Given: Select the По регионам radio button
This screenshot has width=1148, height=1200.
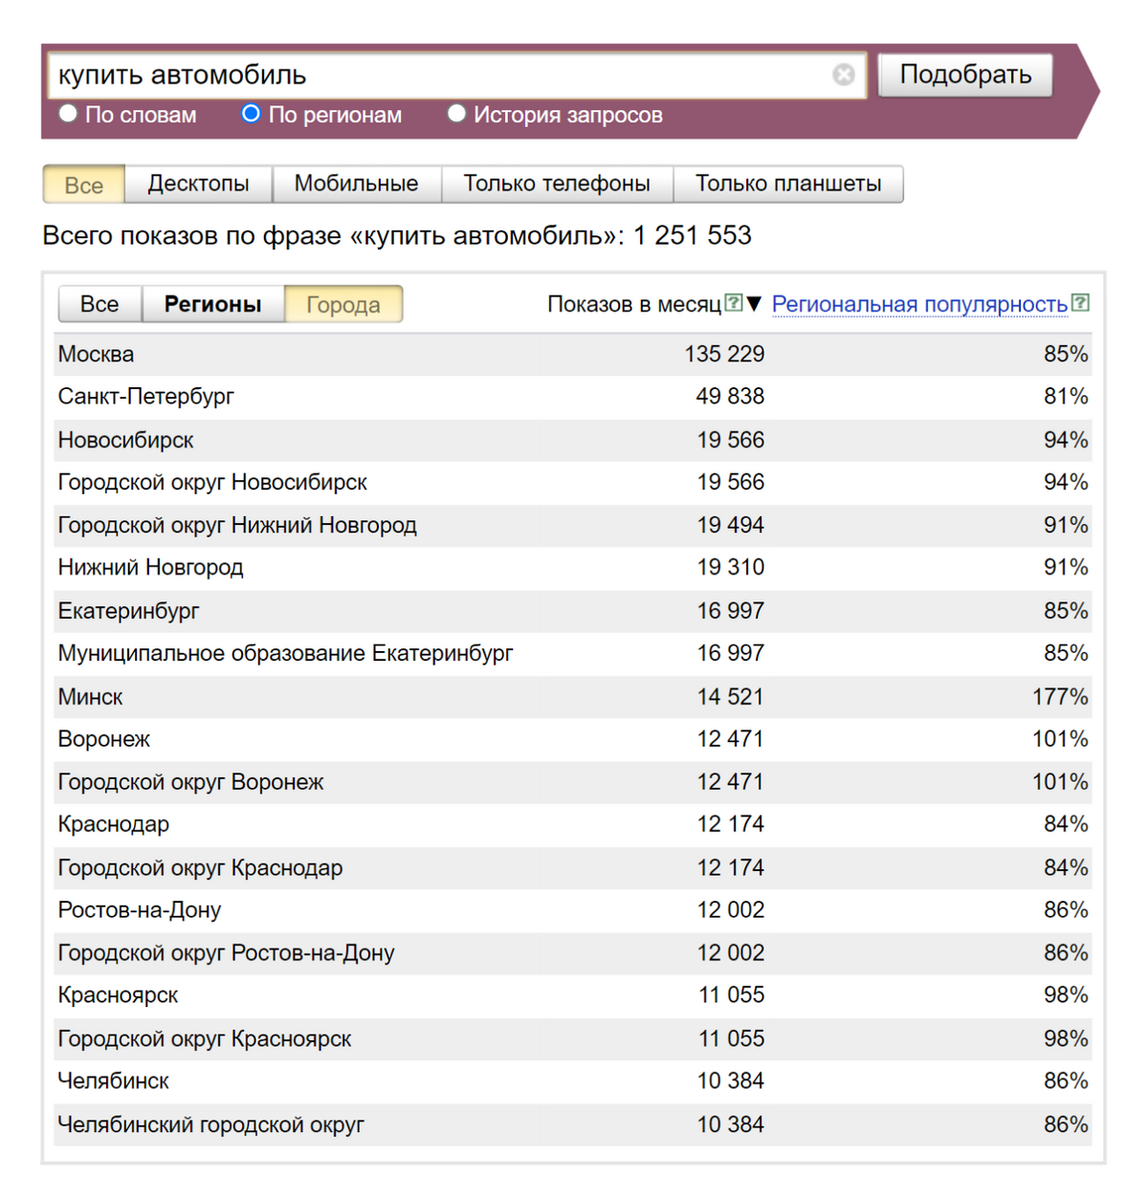Looking at the screenshot, I should coord(251,113).
